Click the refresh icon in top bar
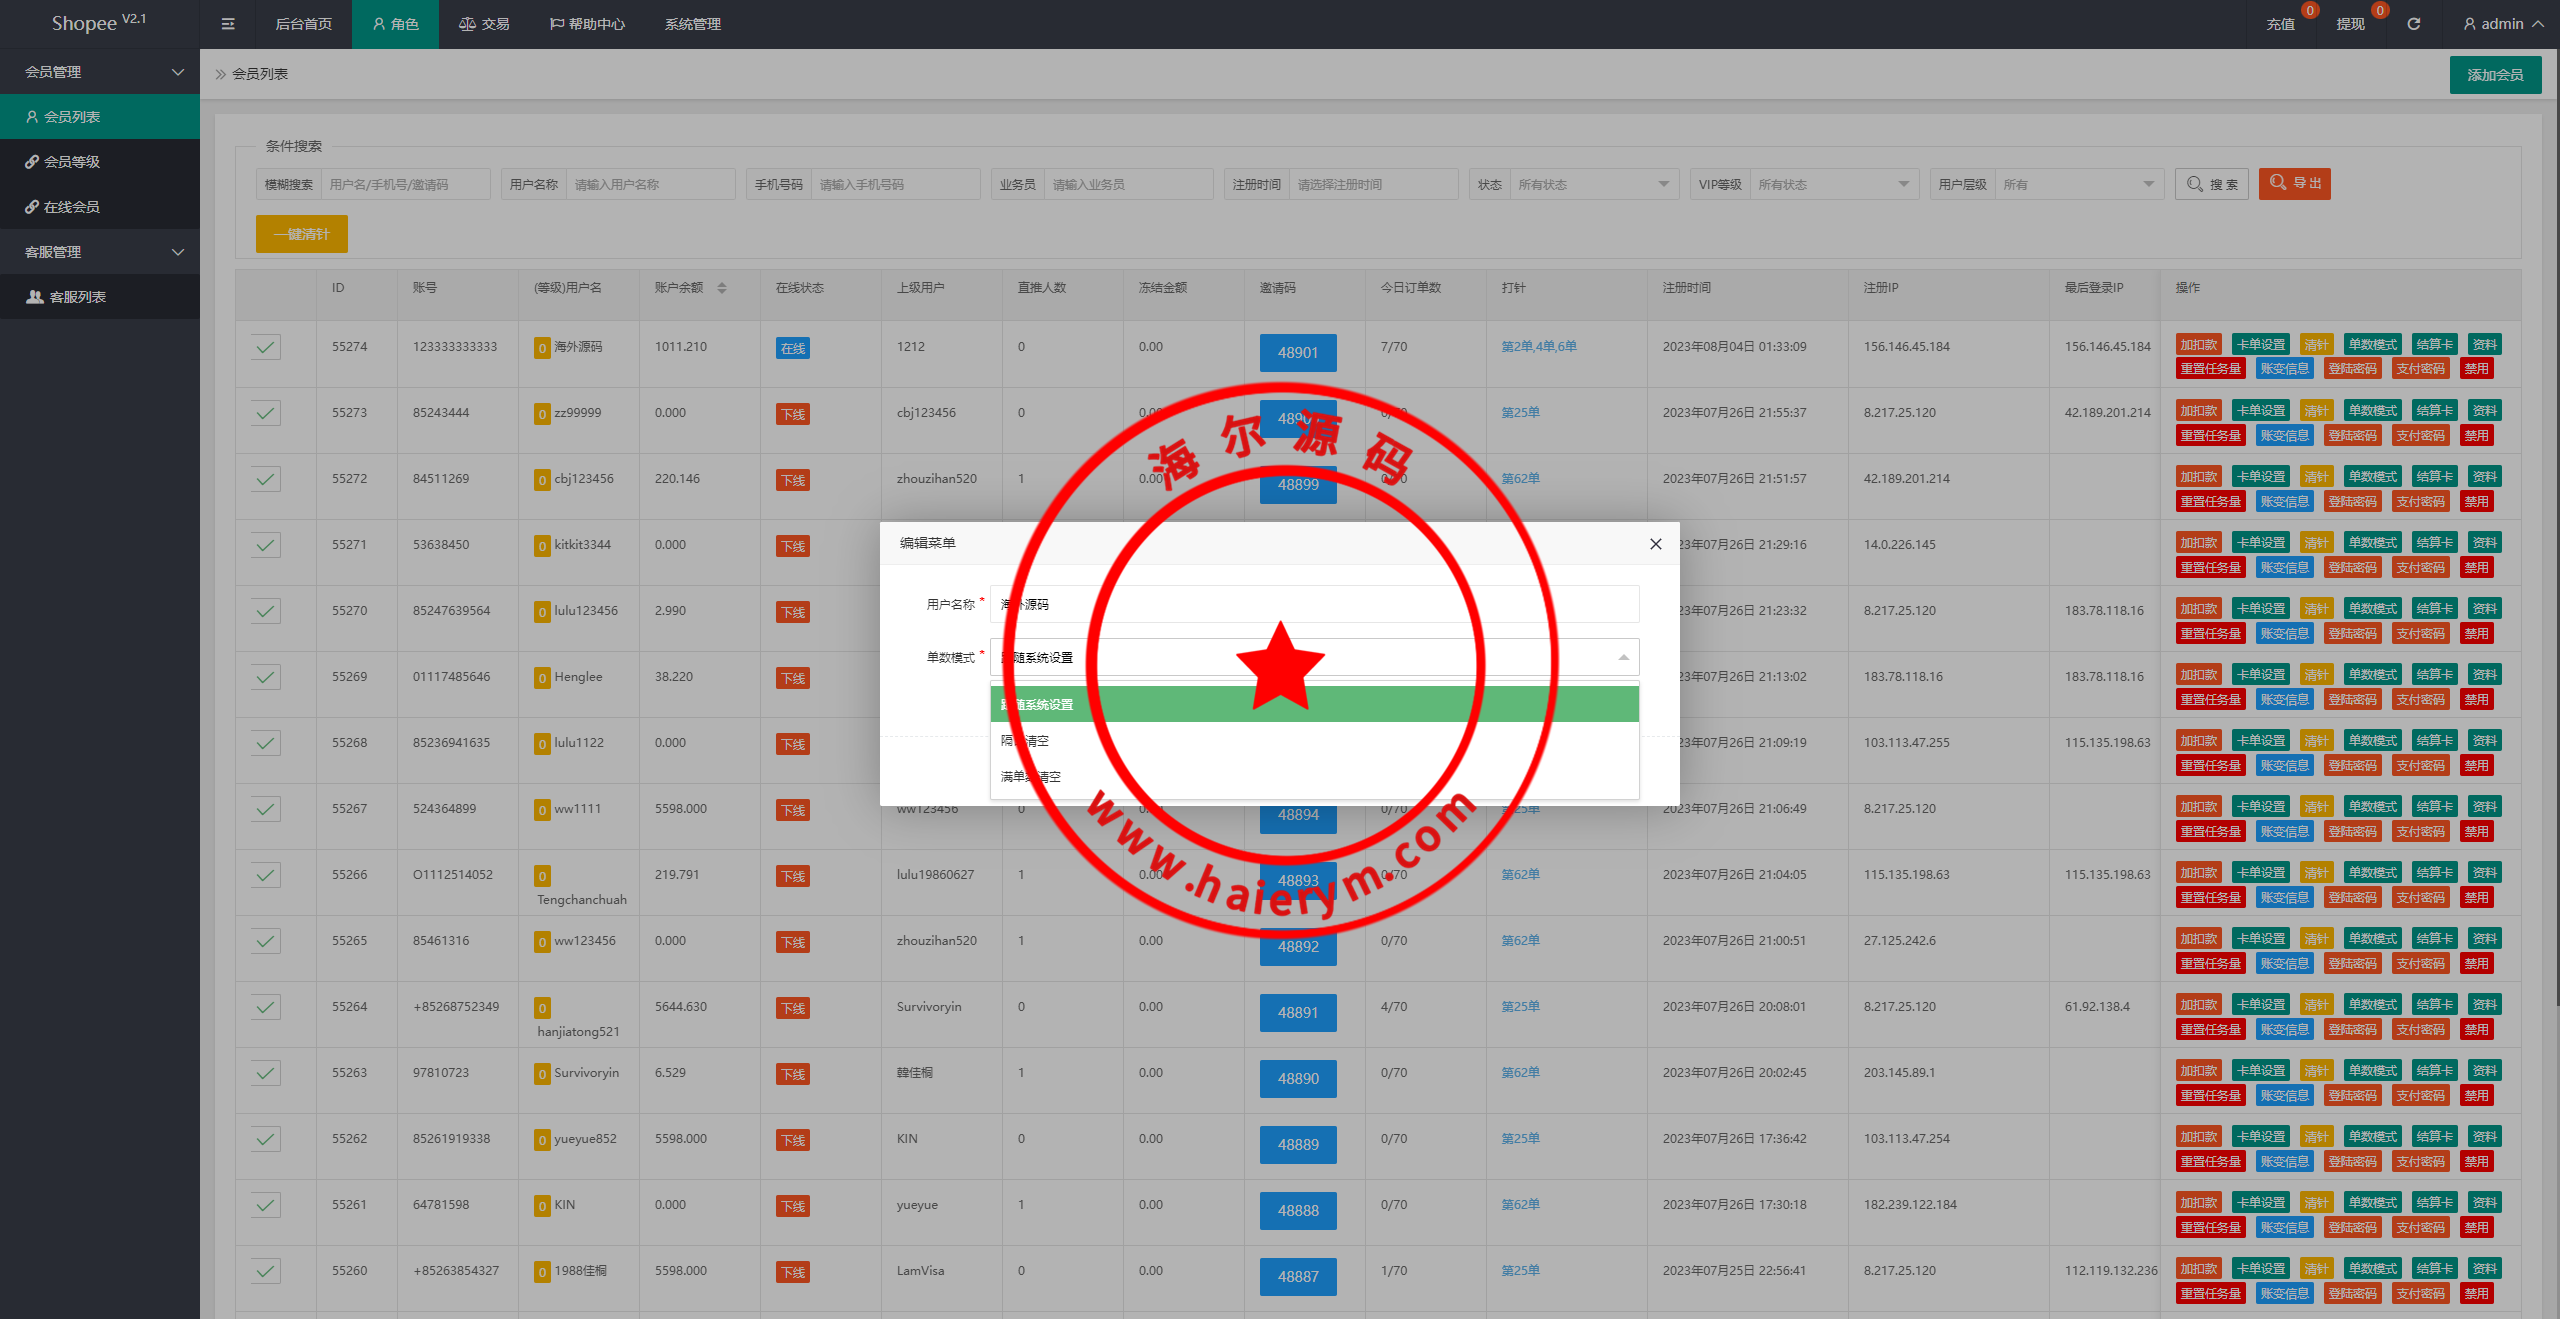The width and height of the screenshot is (2560, 1319). tap(2413, 24)
